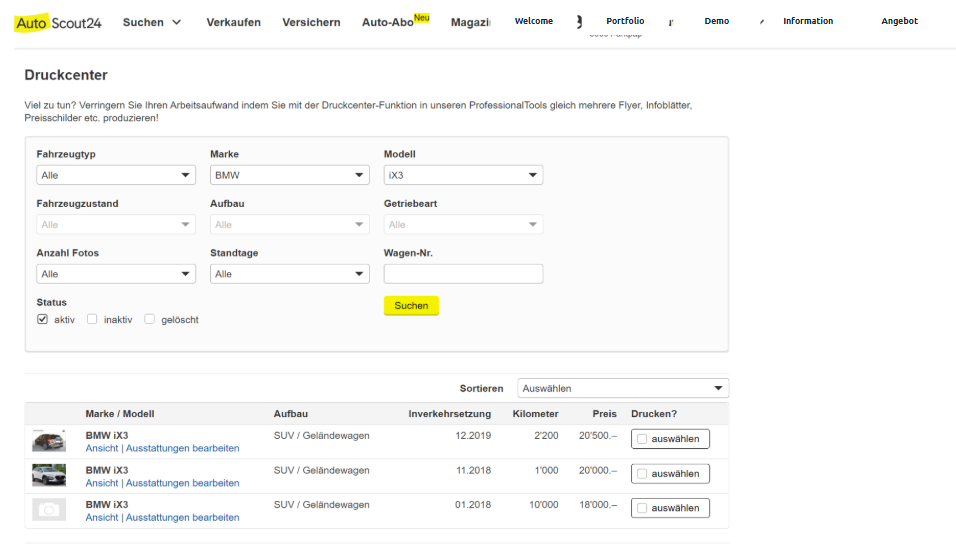The width and height of the screenshot is (956, 544).
Task: Open Ansicht link for the 01.2018 car
Action: (x=102, y=517)
